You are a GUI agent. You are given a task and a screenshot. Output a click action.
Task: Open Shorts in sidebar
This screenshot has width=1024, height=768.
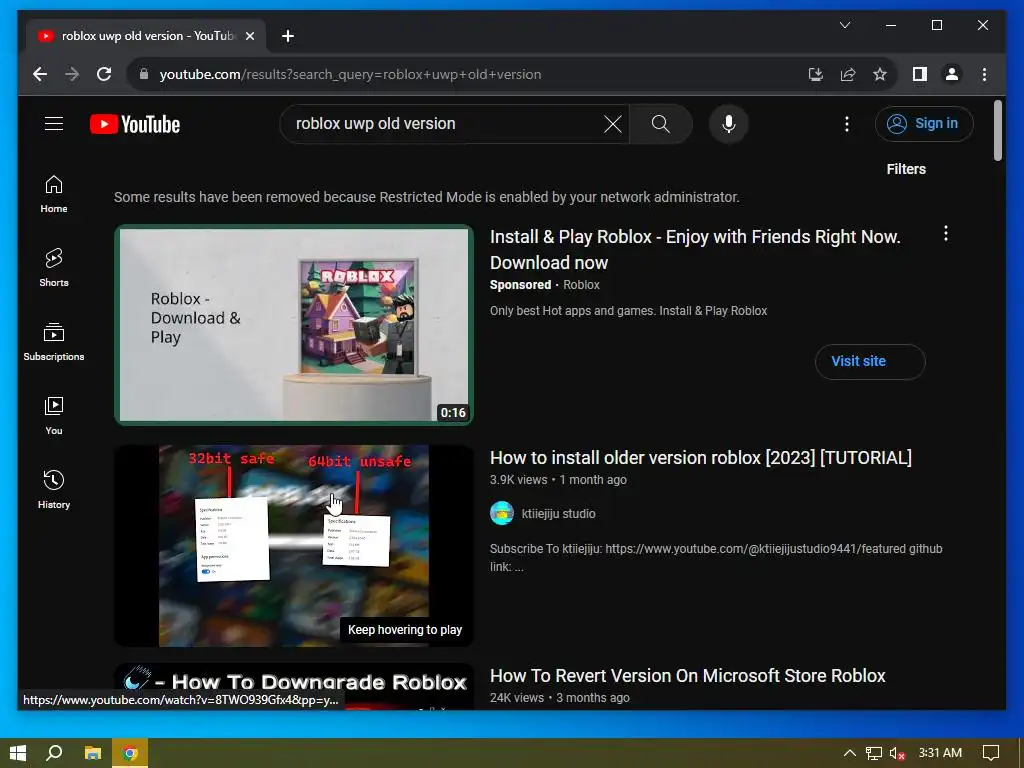[54, 268]
